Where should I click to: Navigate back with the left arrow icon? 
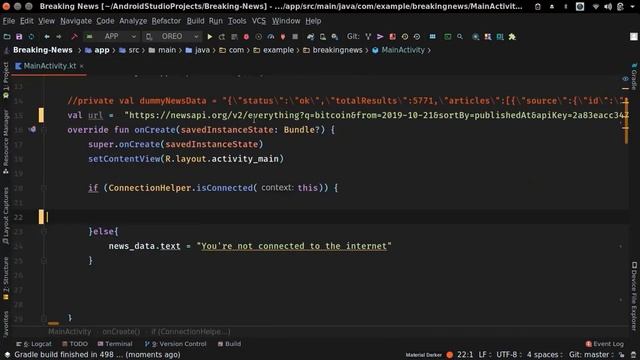47,37
